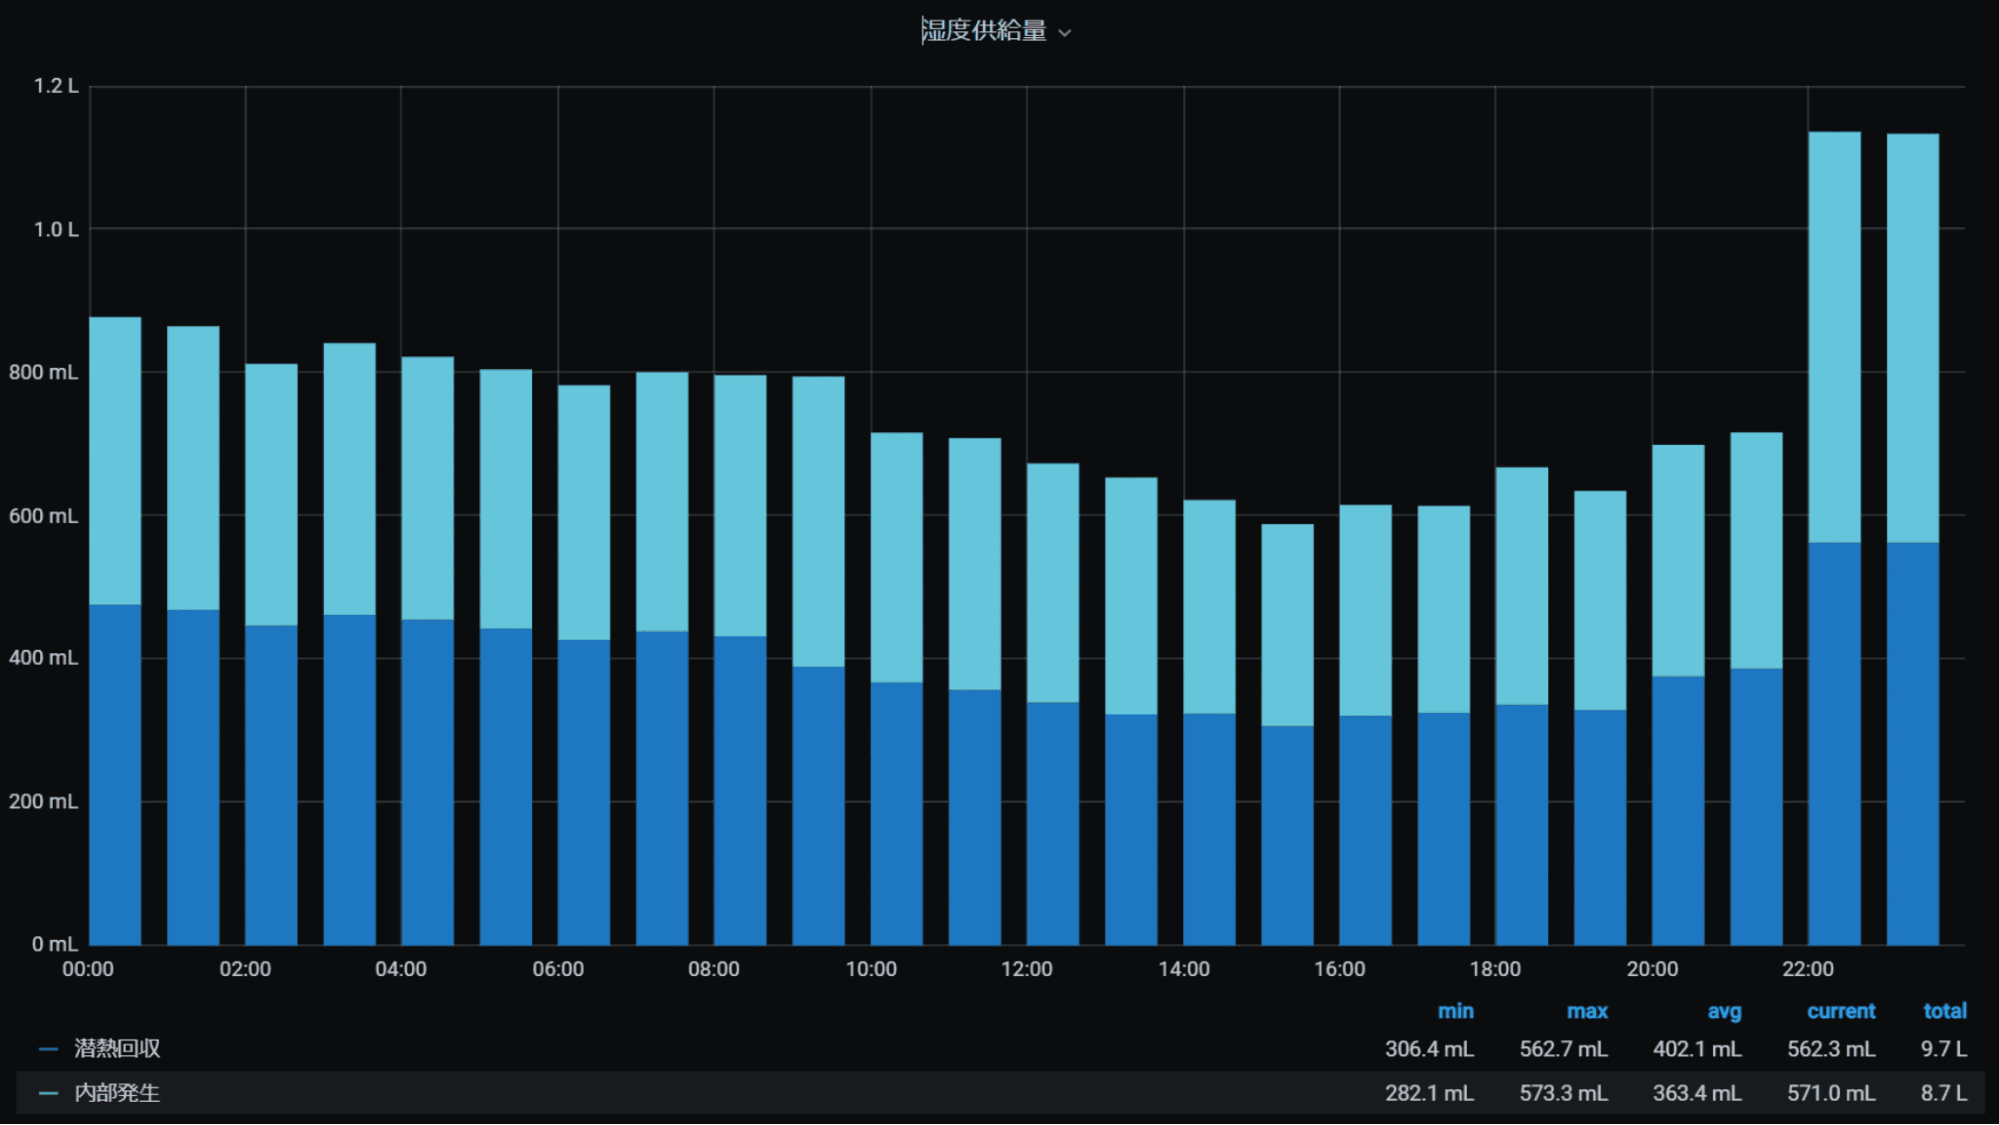Click the shortest bar, just before 16:00
Screen dimensions: 1999x1125
coord(1287,735)
